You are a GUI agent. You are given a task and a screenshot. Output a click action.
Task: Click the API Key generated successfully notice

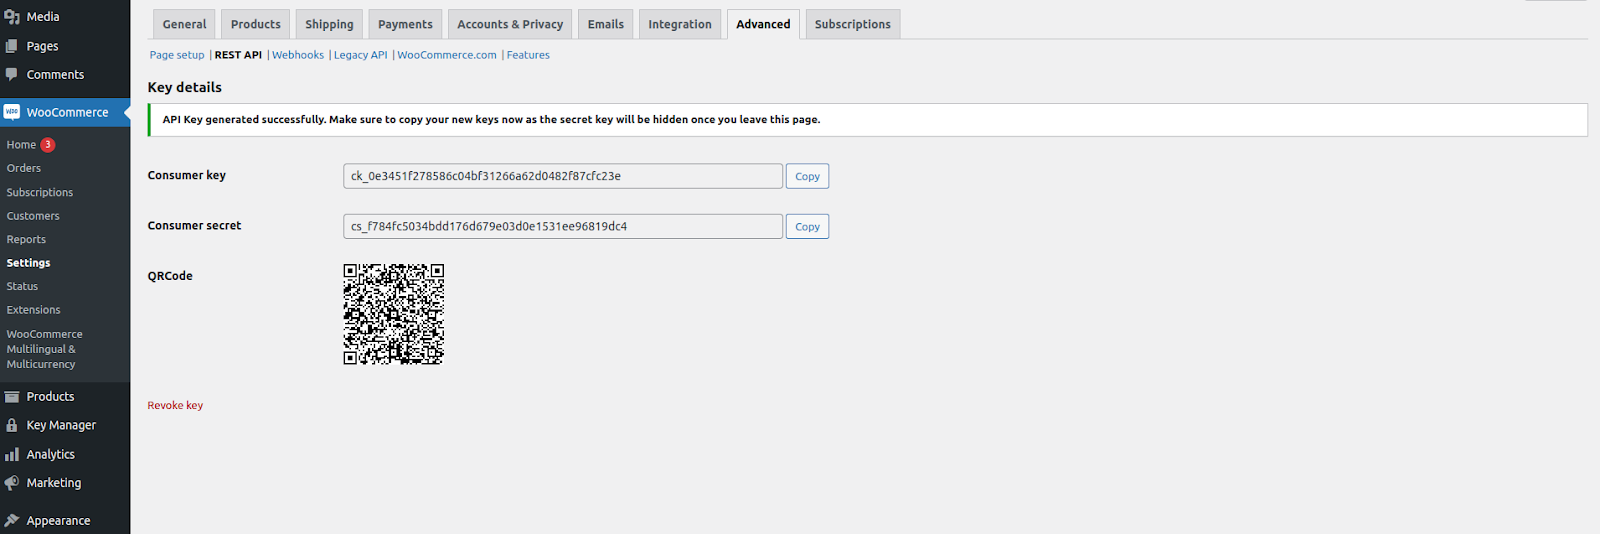(x=868, y=120)
